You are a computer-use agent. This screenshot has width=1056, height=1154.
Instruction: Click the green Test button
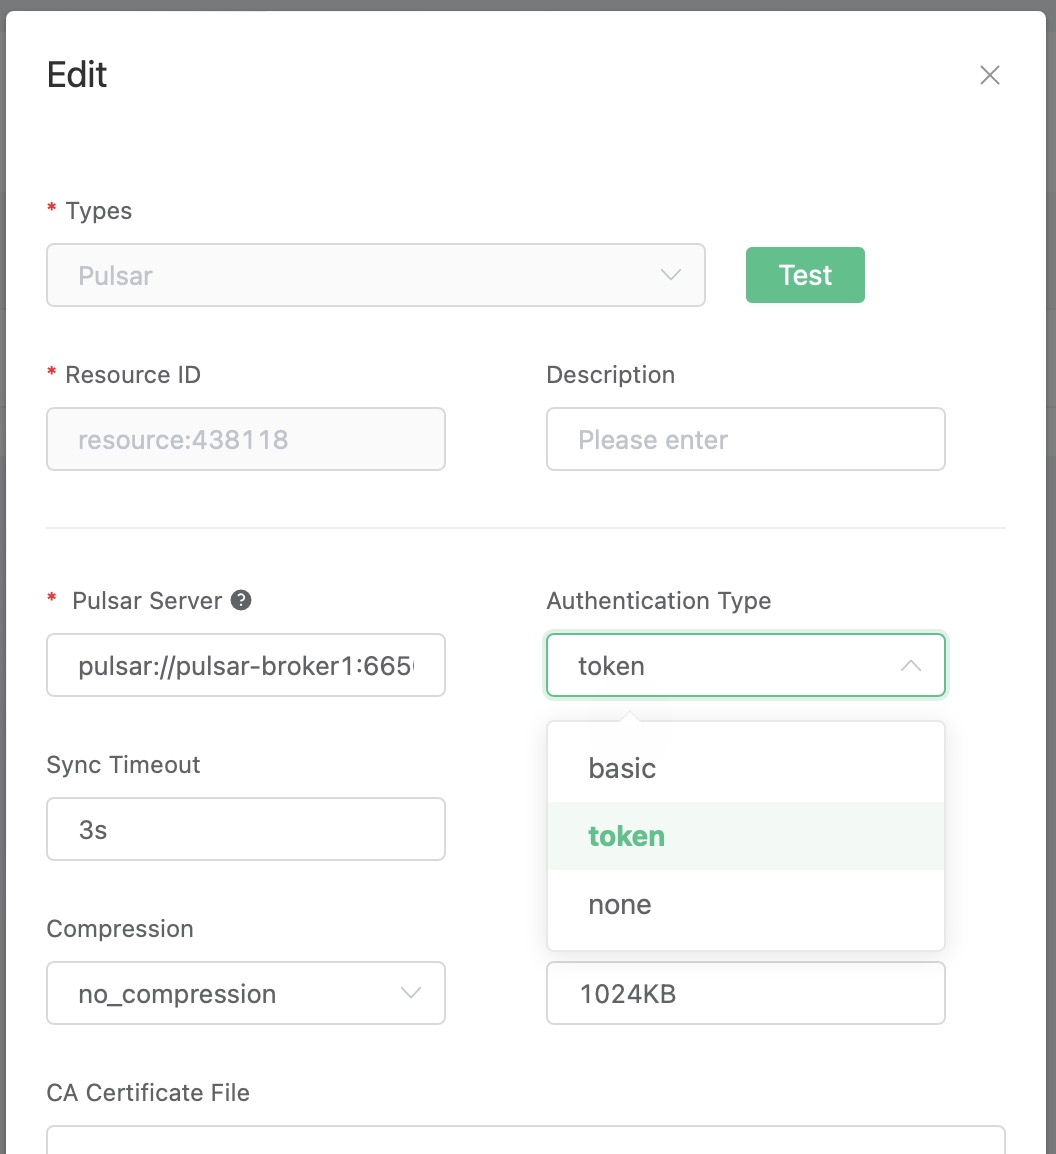coord(805,275)
